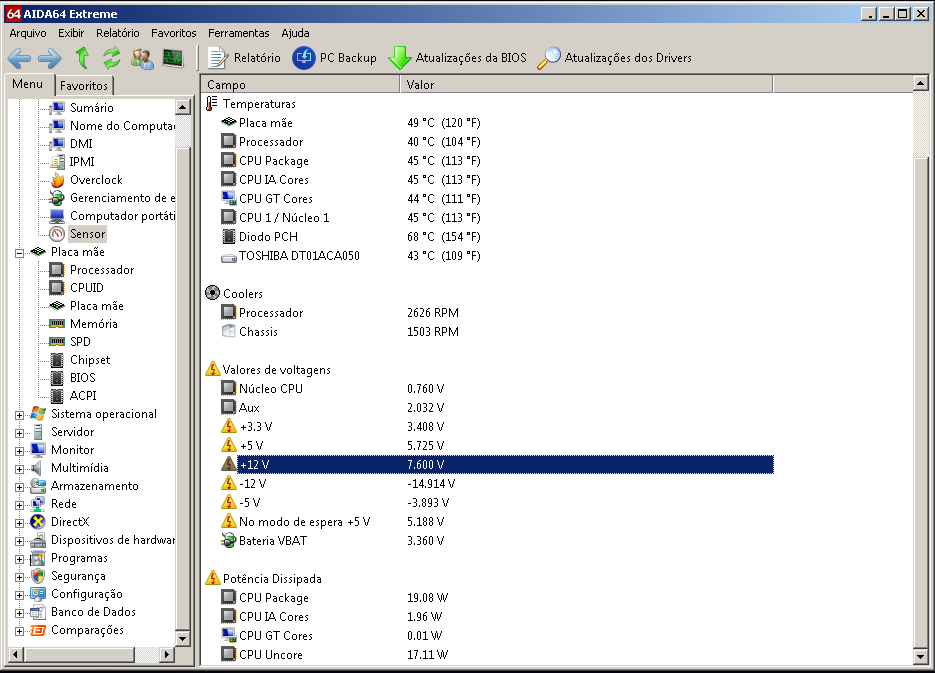
Task: Select Processador under Placa mãe in the tree
Action: coord(102,269)
